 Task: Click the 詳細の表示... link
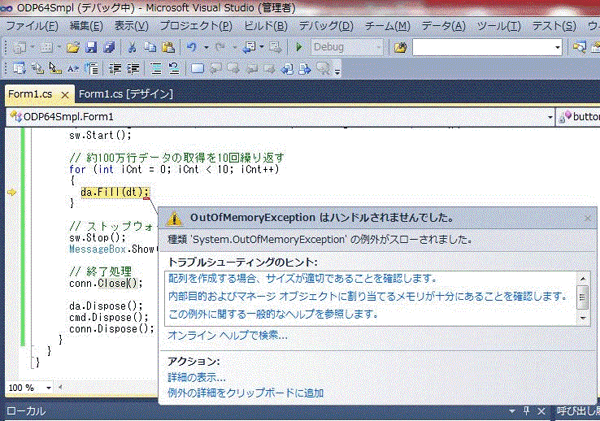[196, 377]
